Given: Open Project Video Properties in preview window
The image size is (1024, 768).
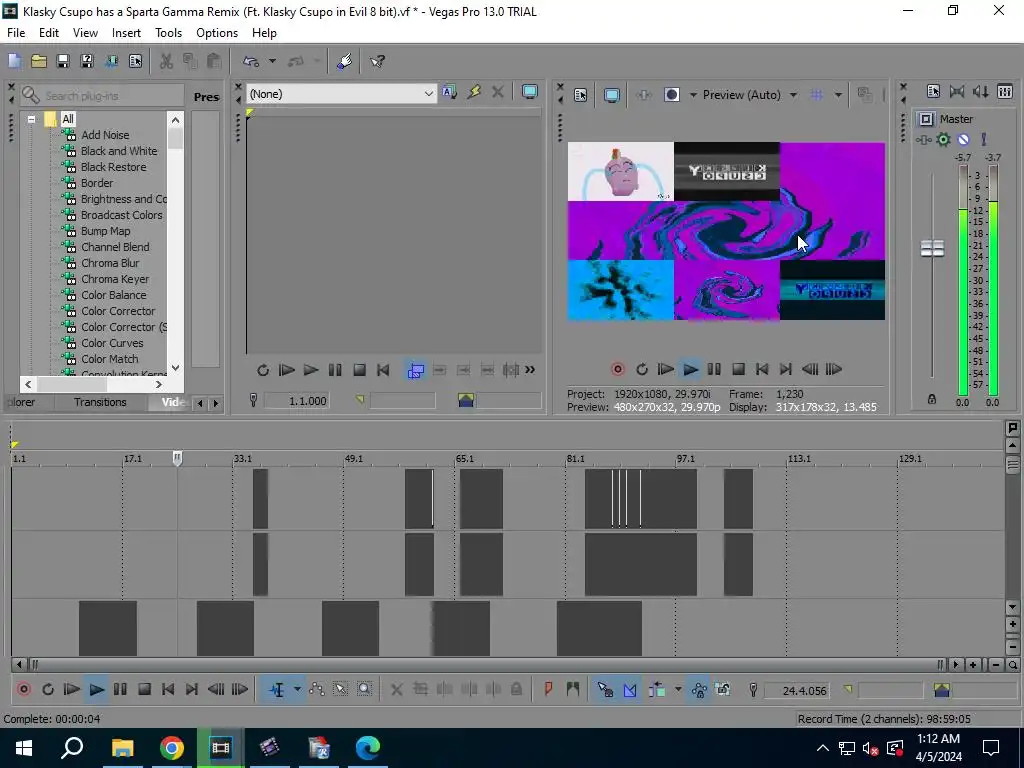Looking at the screenshot, I should (x=581, y=95).
